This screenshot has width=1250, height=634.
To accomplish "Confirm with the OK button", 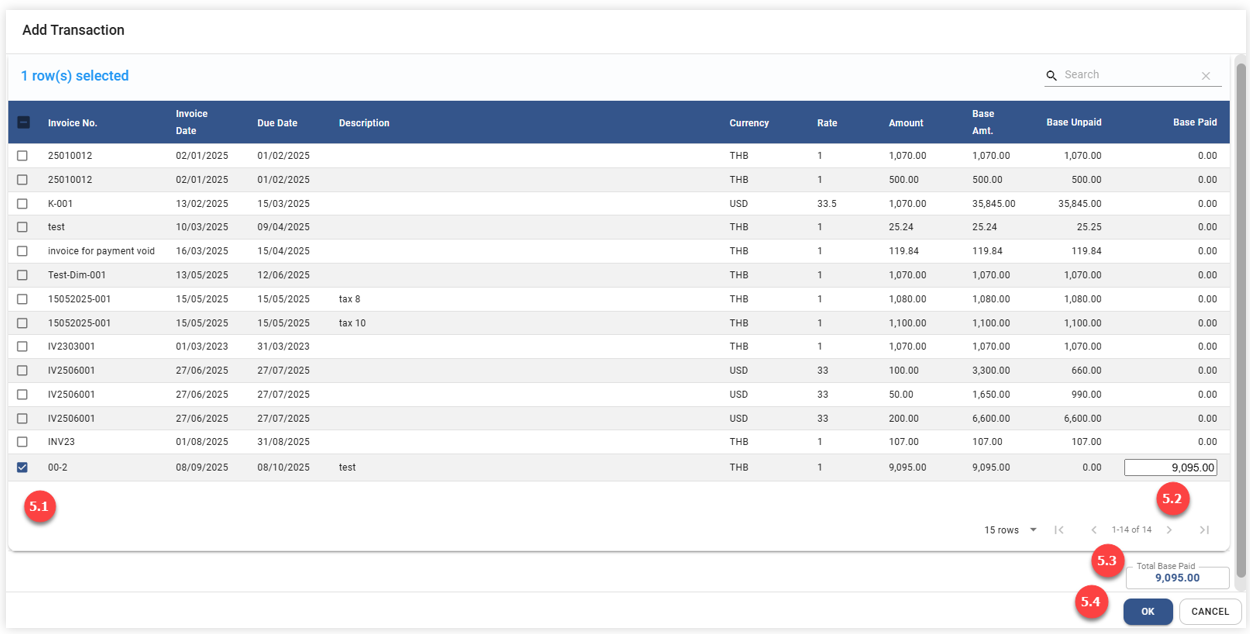I will (x=1147, y=611).
